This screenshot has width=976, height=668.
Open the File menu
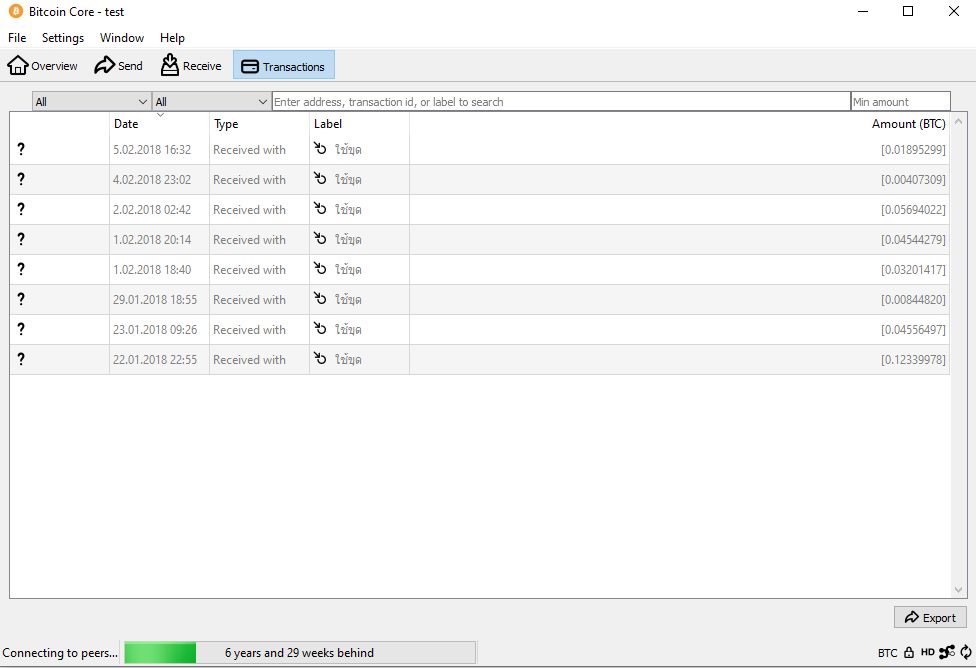point(17,38)
